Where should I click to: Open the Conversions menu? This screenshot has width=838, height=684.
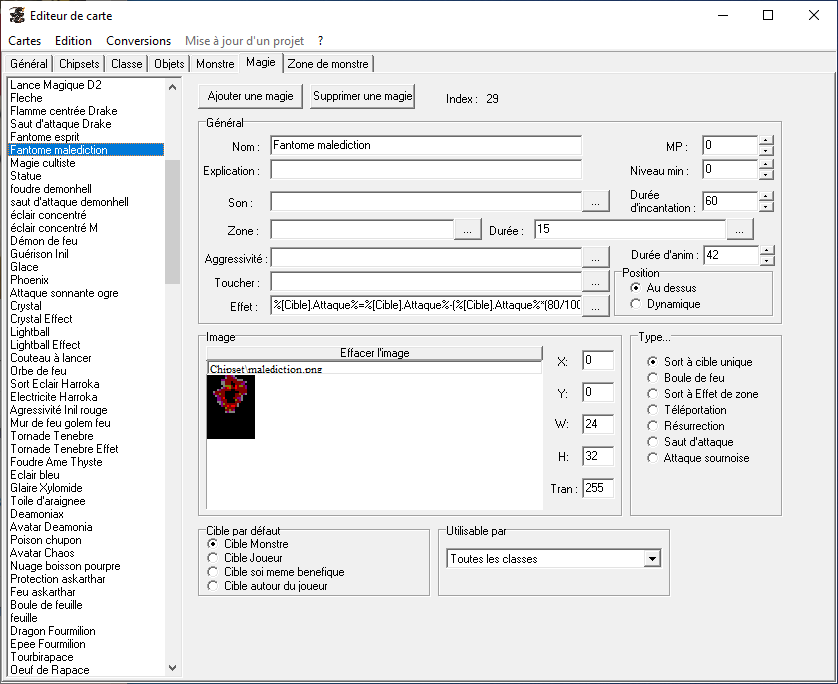[138, 41]
